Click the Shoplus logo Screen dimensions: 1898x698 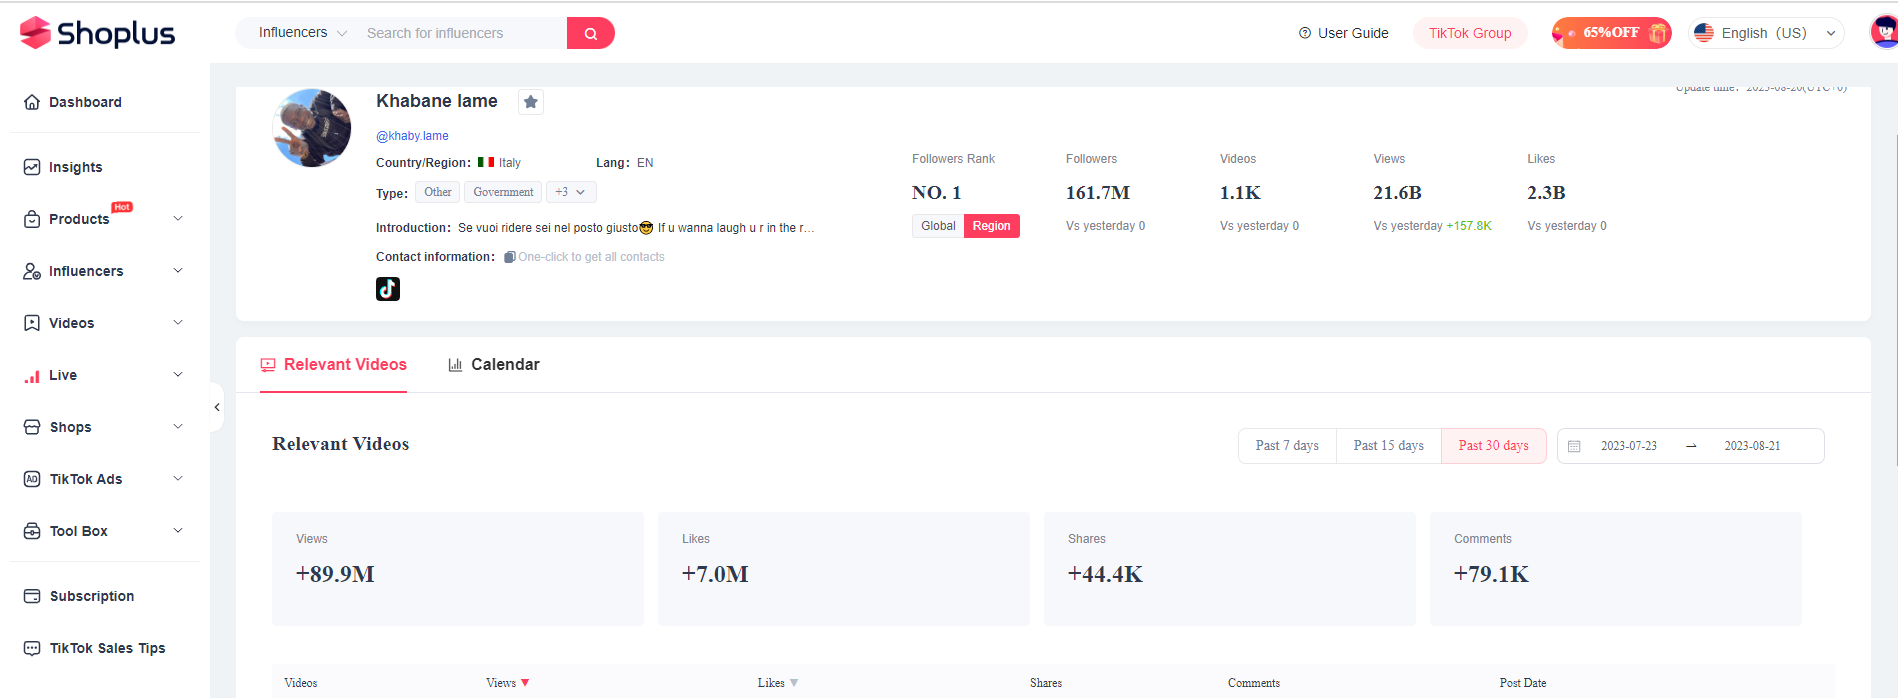[x=97, y=33]
